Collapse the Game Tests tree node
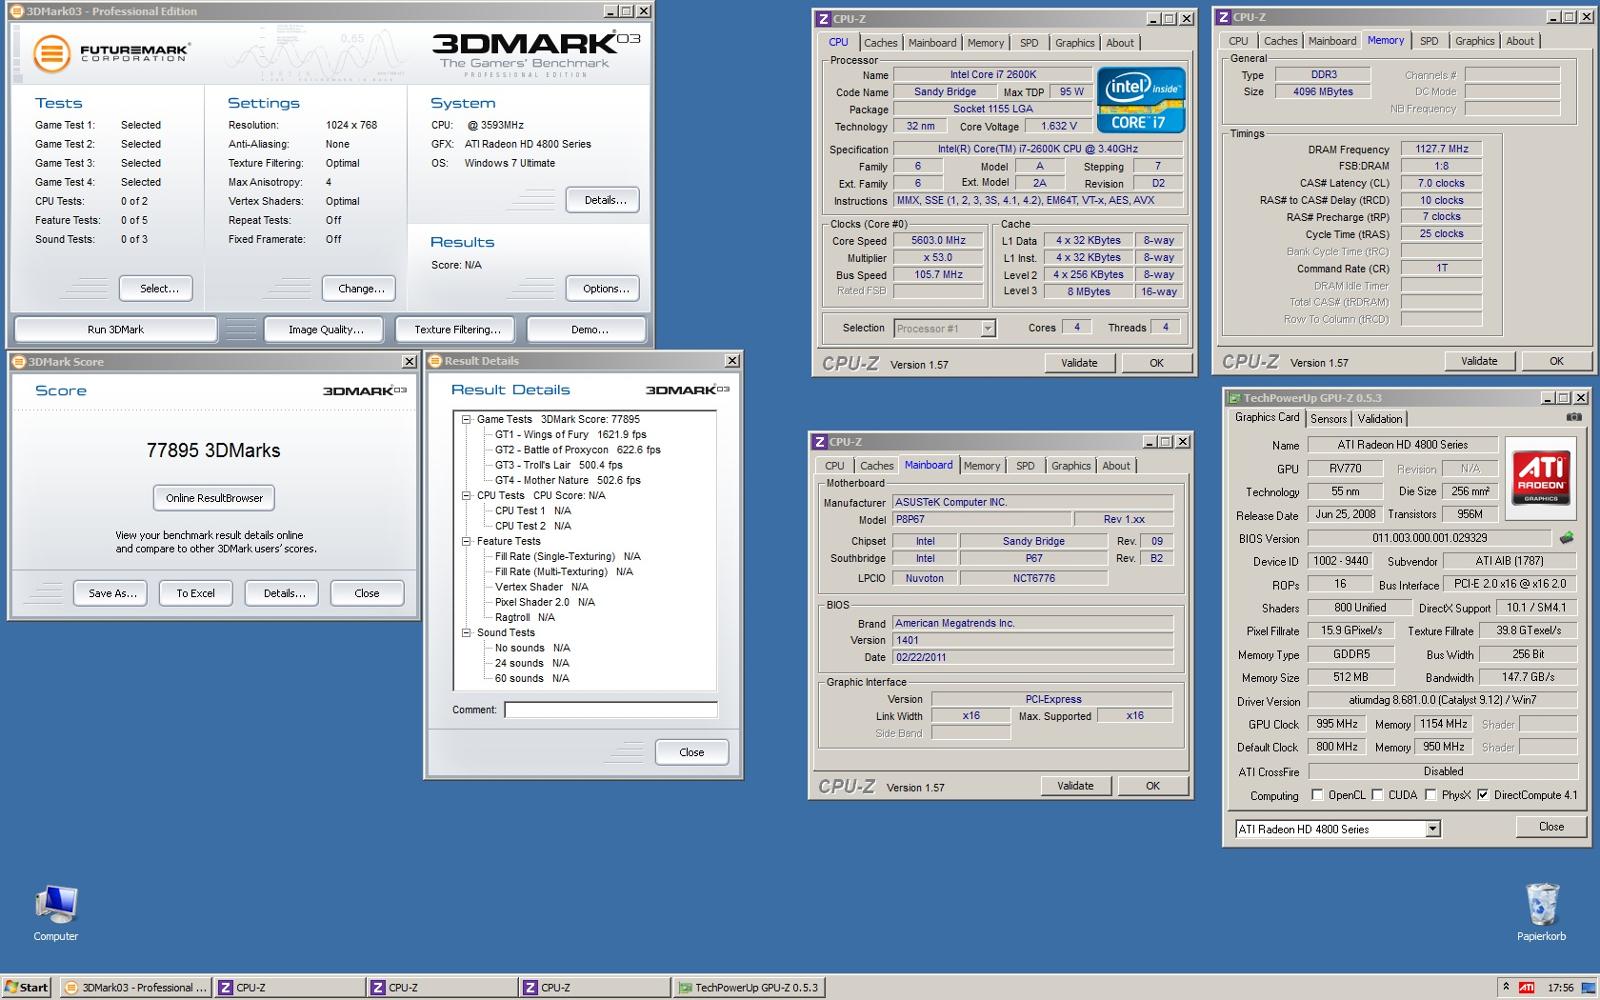The image size is (1600, 1000). coord(466,419)
